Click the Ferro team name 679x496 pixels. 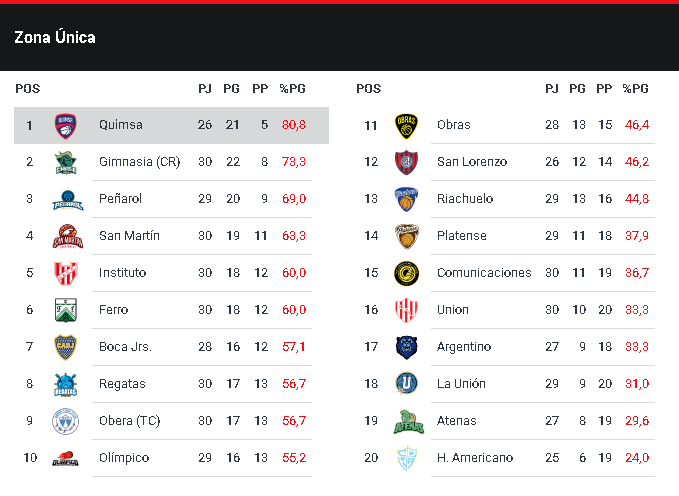[x=113, y=310]
